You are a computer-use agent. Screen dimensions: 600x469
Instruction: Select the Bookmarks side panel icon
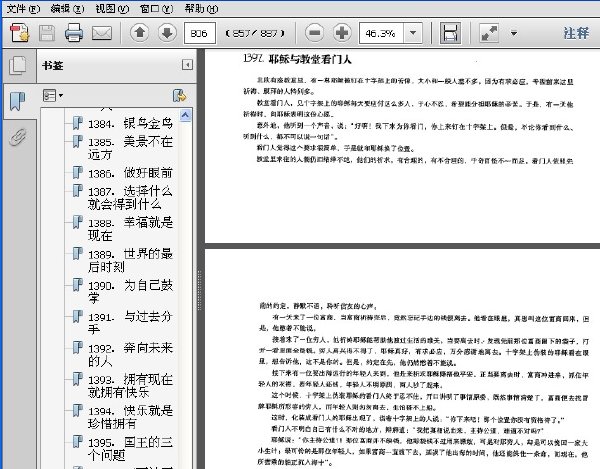pyautogui.click(x=18, y=101)
